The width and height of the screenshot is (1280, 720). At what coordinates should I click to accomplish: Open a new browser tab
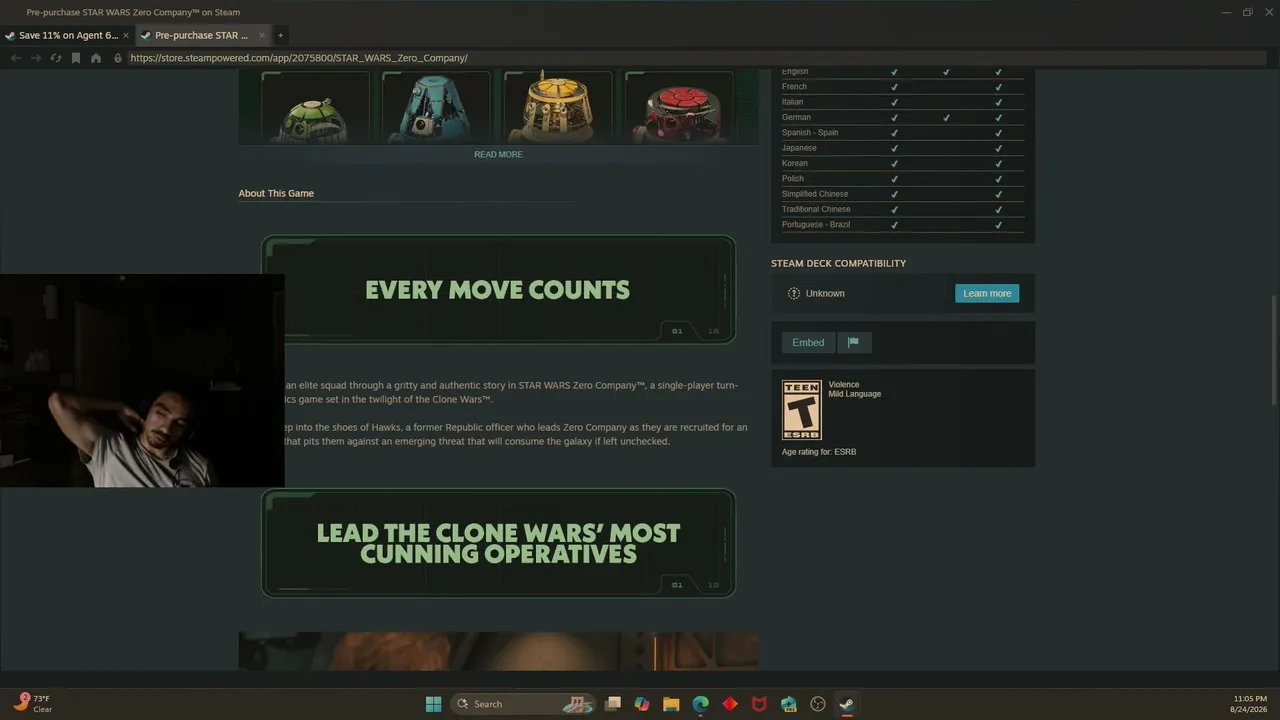[280, 35]
